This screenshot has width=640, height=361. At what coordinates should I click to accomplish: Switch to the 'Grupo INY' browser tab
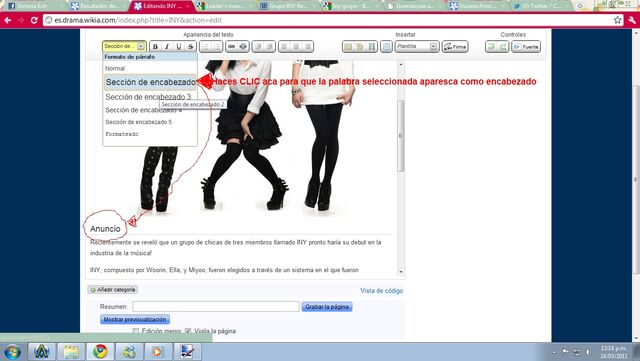click(x=288, y=6)
